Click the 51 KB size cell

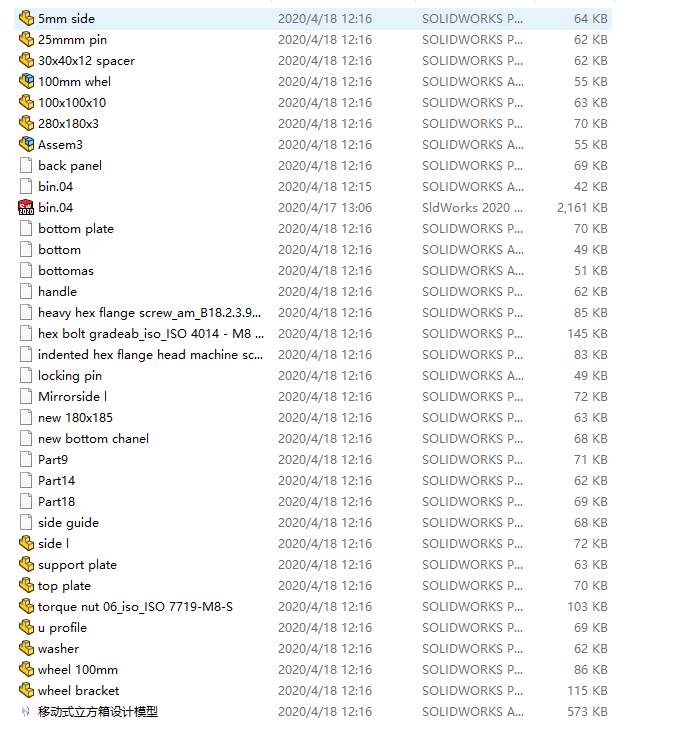click(591, 271)
